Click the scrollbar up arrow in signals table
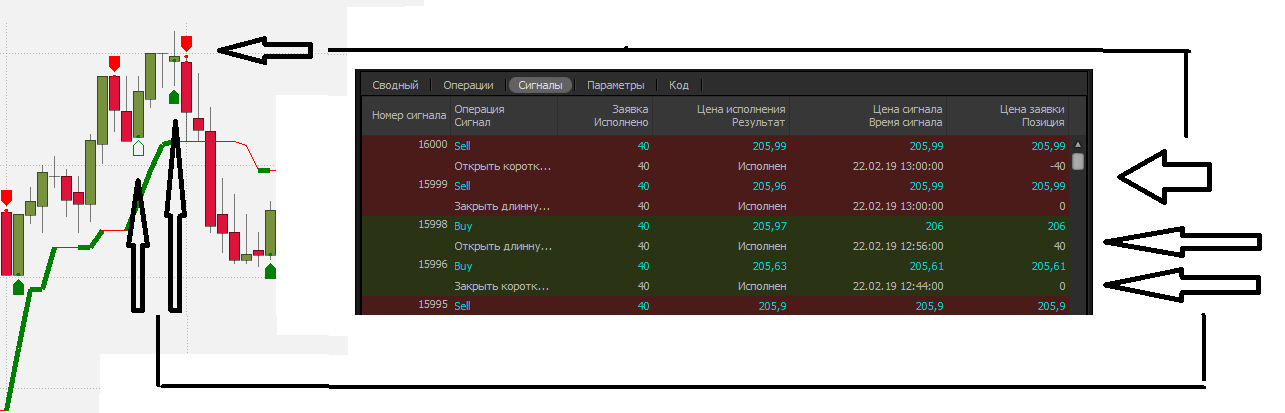The height and width of the screenshot is (413, 1285). (1078, 144)
